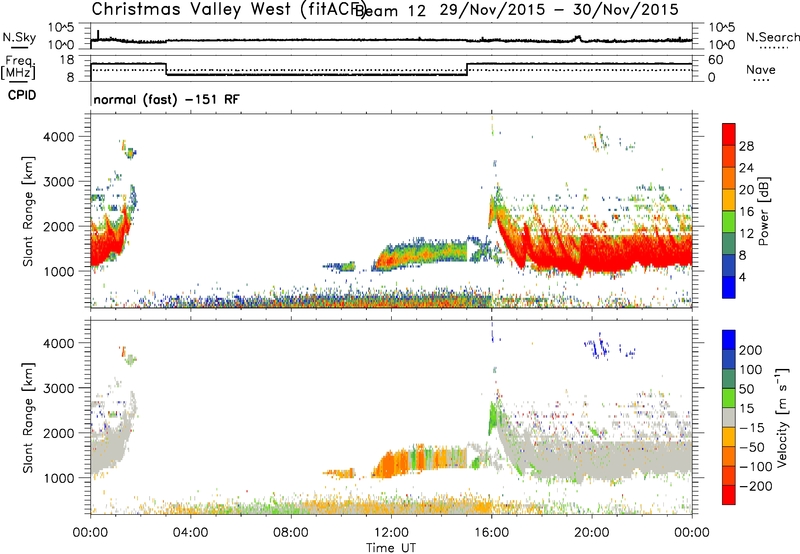Click the 'N.Search' legend label
The width and height of the screenshot is (800, 554).
click(773, 37)
